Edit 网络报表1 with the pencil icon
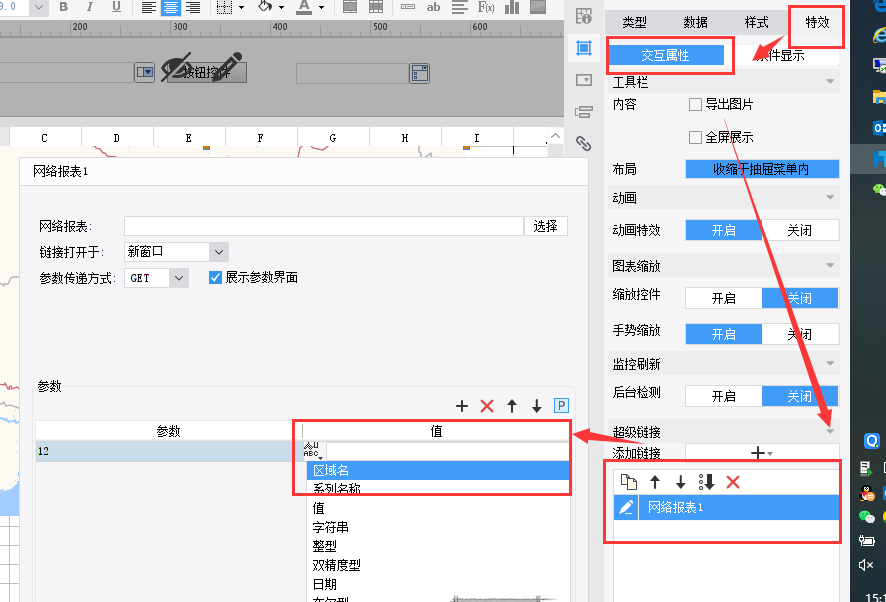This screenshot has width=886, height=602. click(x=626, y=507)
